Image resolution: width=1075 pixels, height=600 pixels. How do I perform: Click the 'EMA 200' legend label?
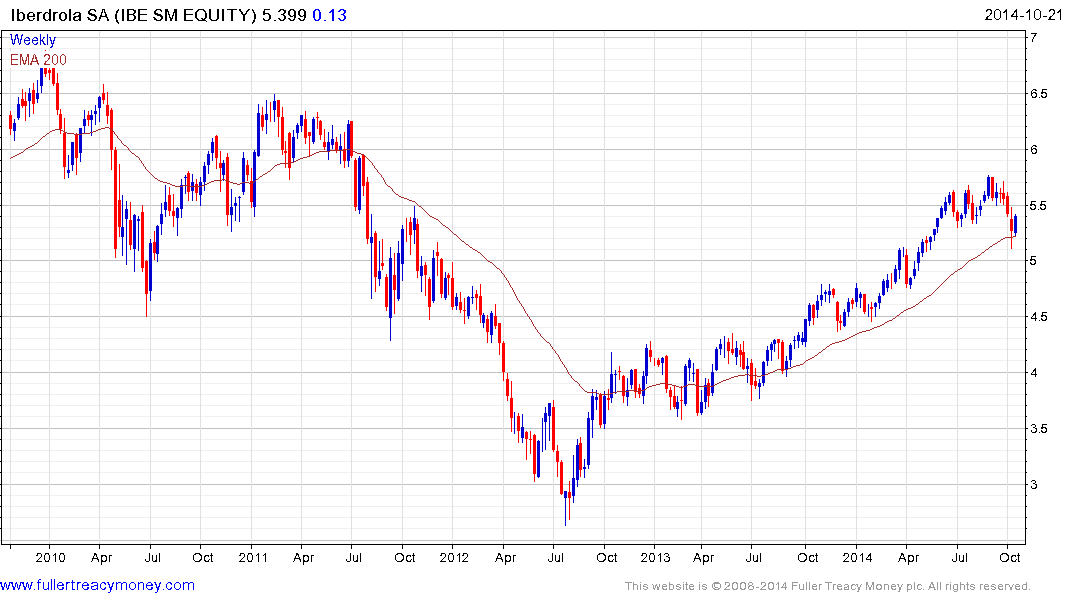coord(38,60)
